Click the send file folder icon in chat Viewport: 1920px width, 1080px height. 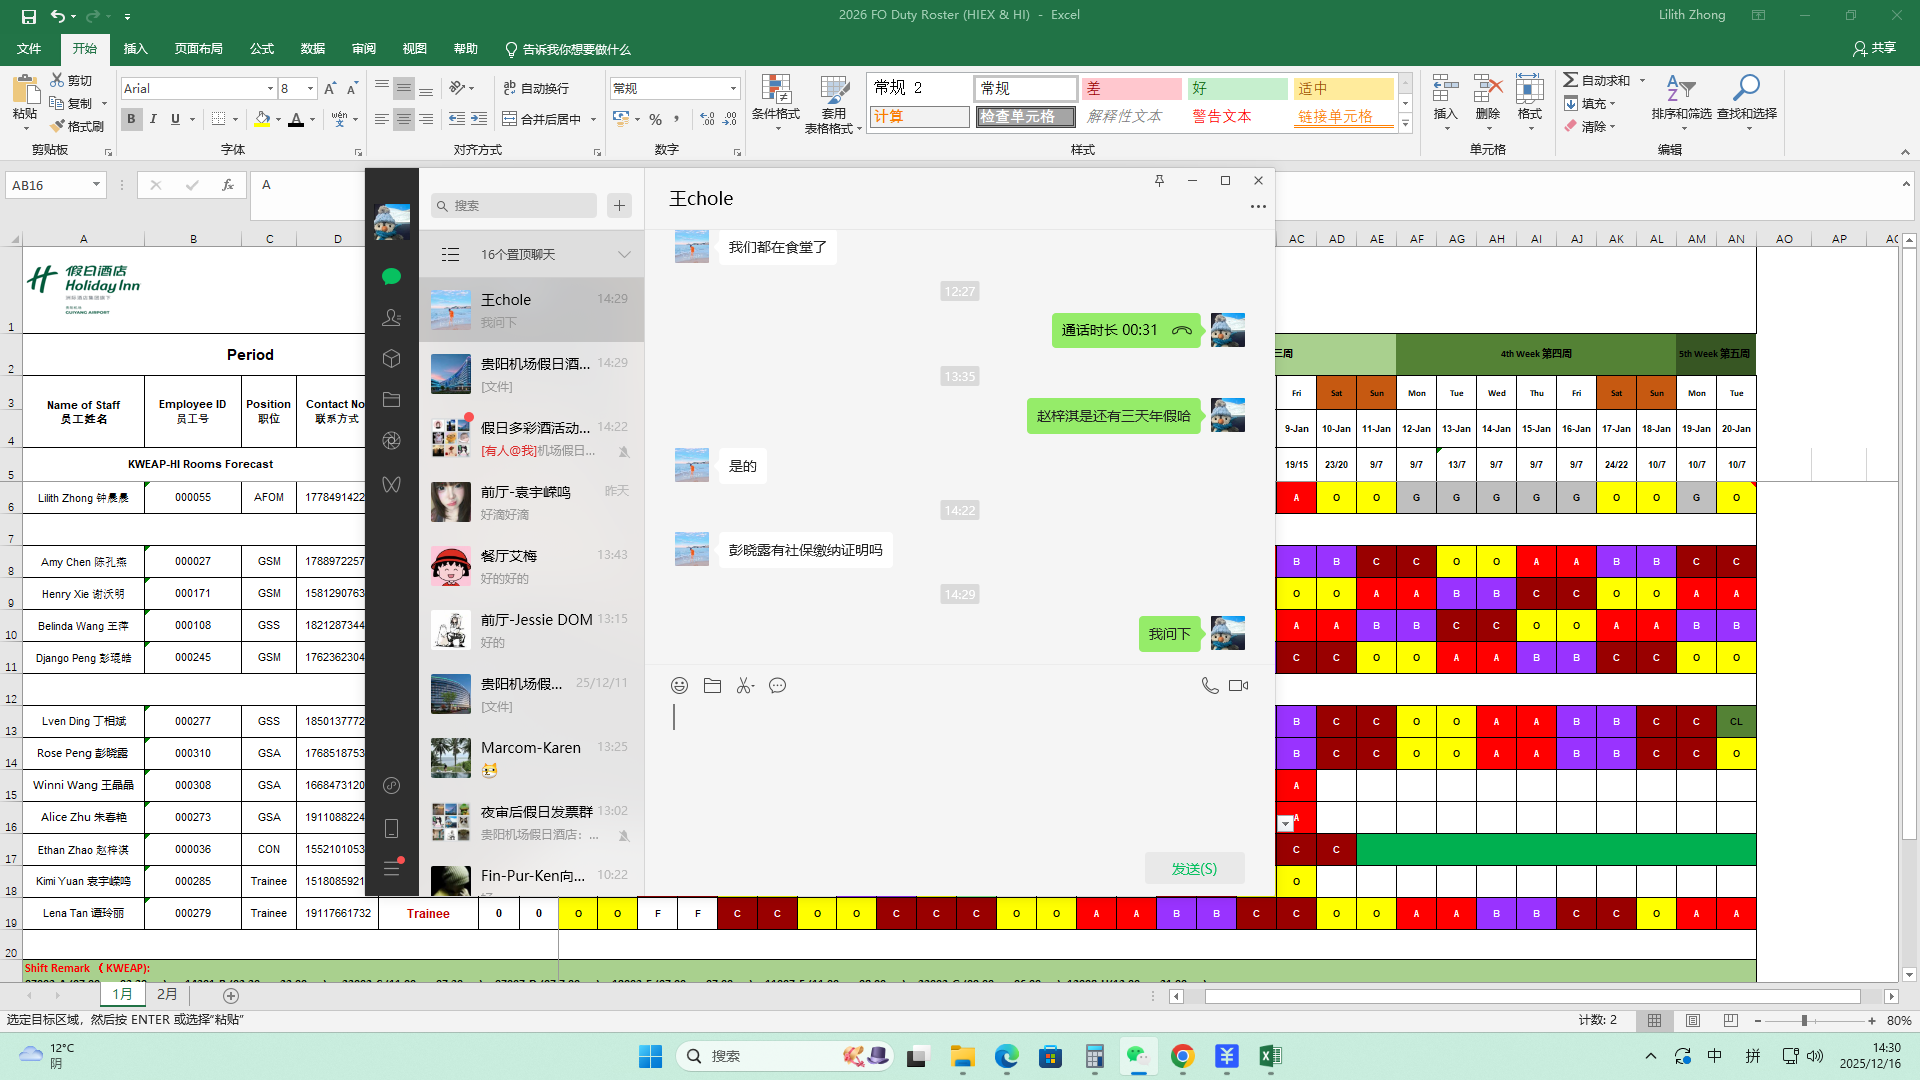[712, 686]
